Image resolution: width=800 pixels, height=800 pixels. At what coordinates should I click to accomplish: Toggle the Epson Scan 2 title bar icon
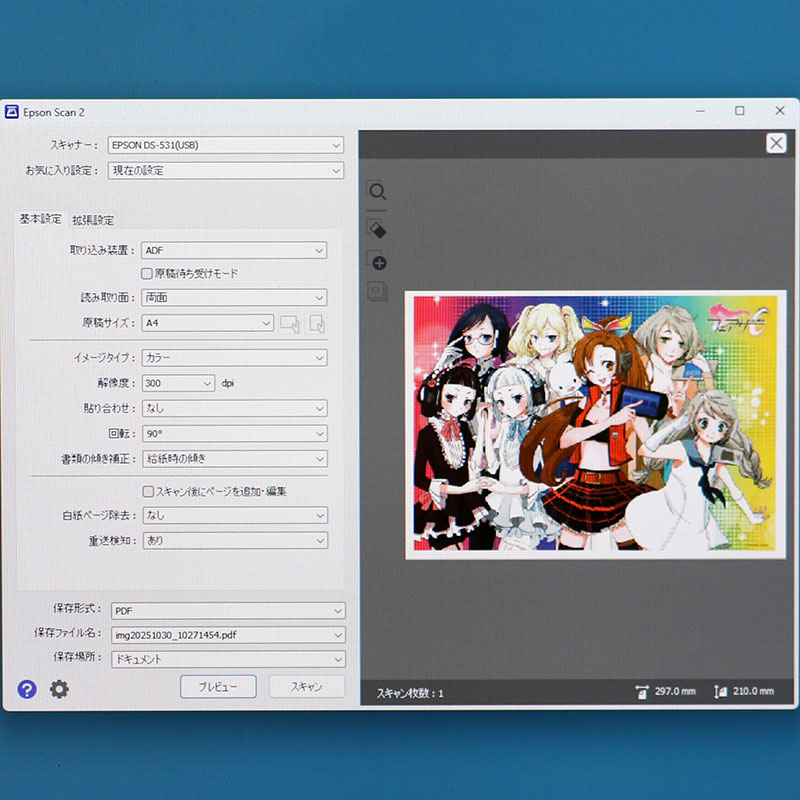click(11, 112)
